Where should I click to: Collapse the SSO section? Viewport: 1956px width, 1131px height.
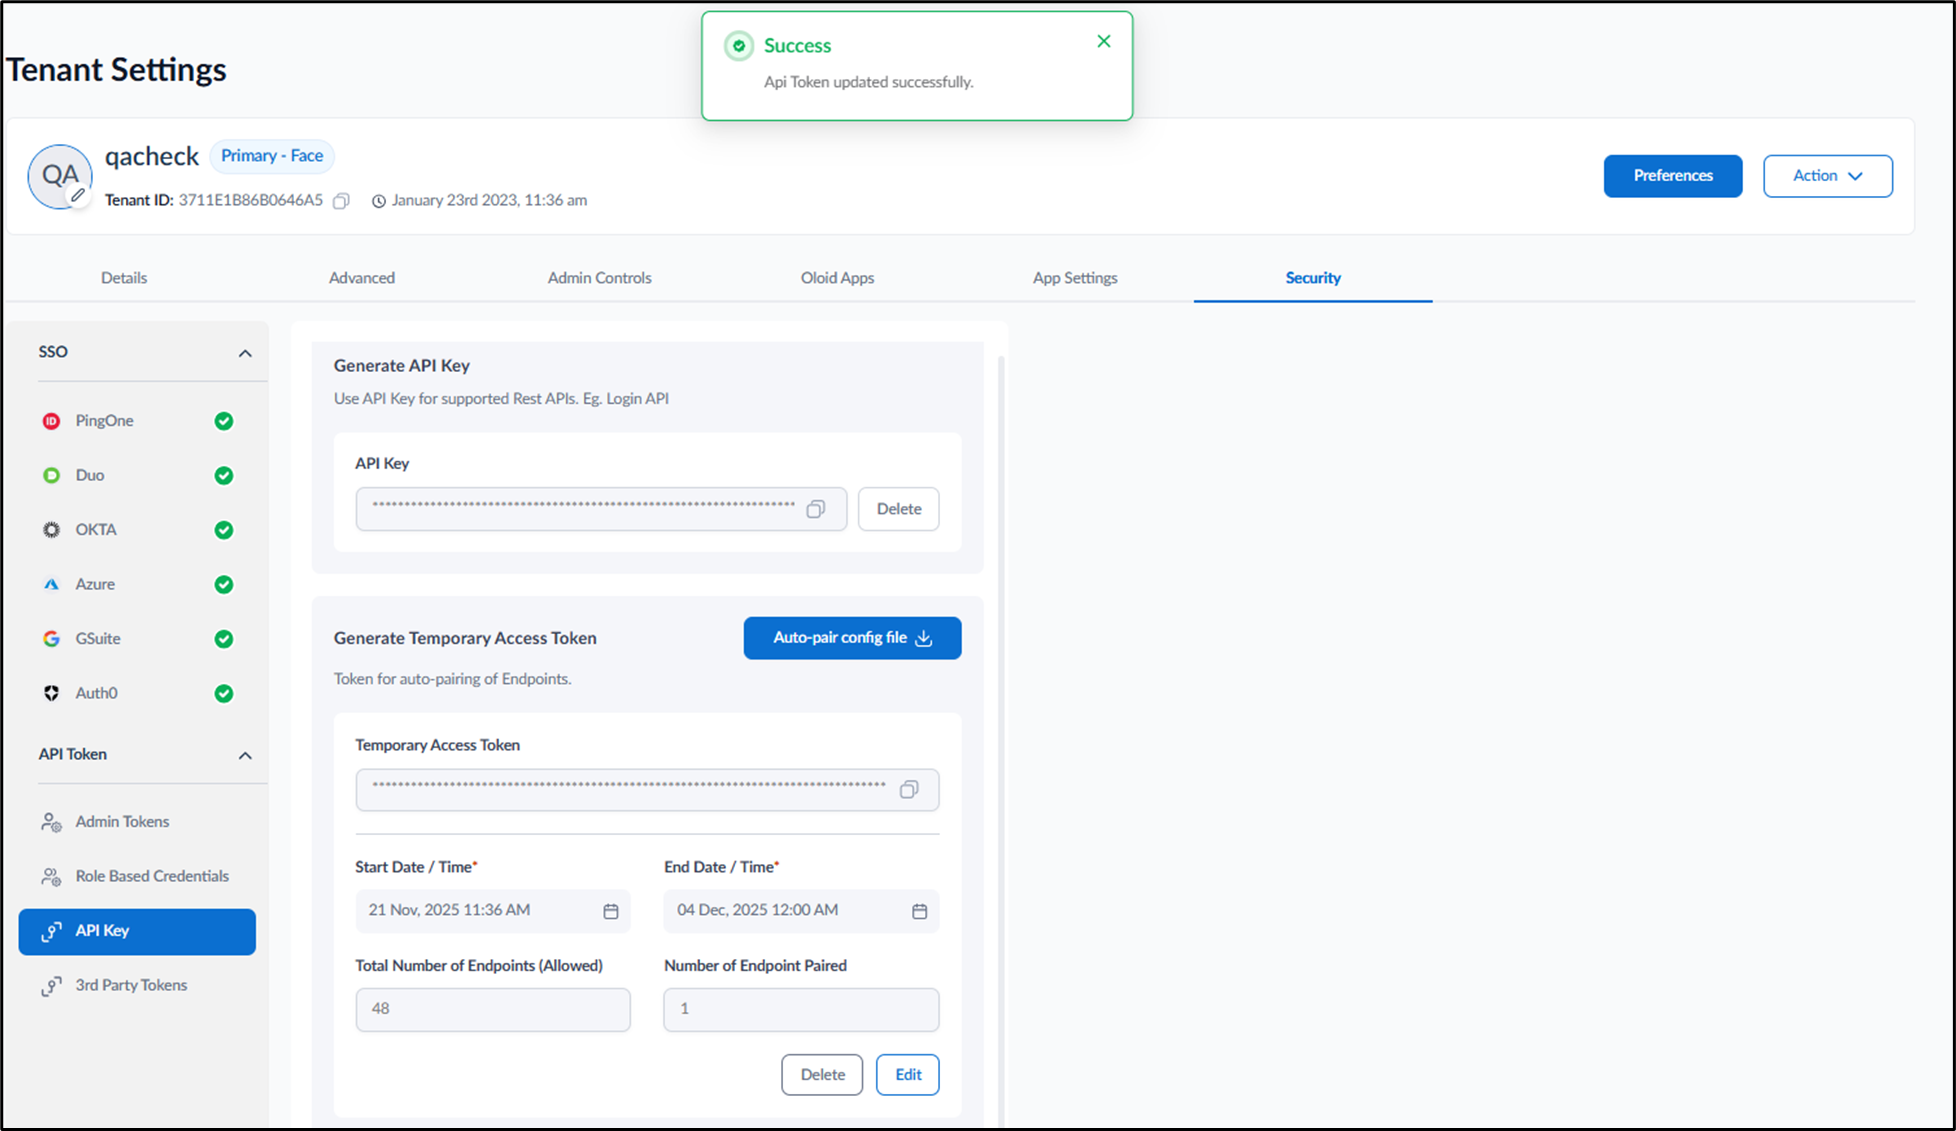pyautogui.click(x=245, y=353)
